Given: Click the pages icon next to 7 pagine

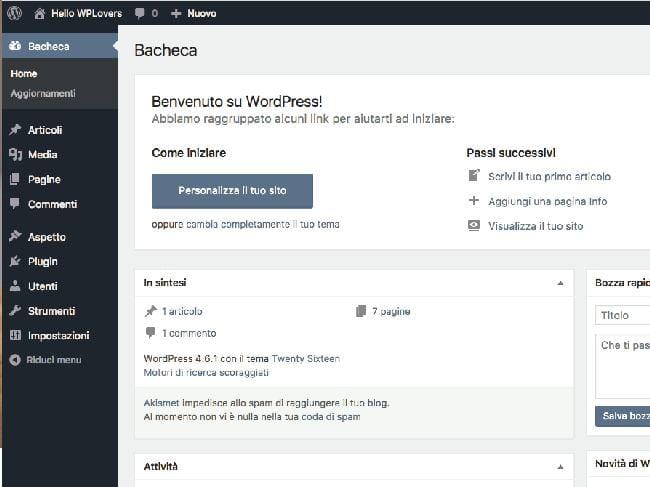Looking at the screenshot, I should [361, 311].
